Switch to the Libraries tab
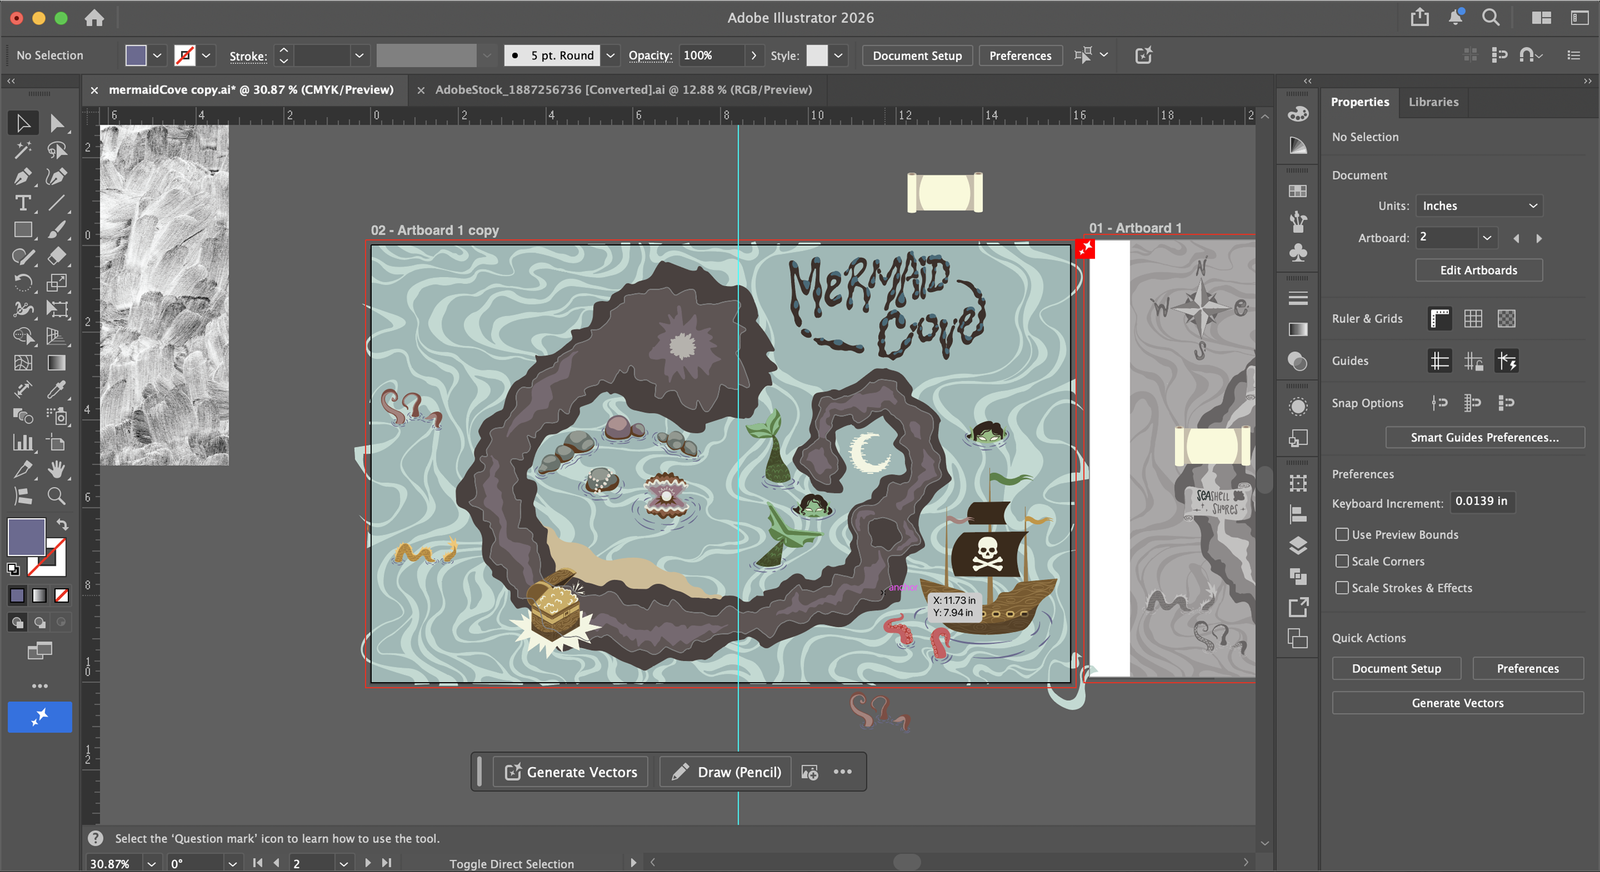 coord(1433,102)
